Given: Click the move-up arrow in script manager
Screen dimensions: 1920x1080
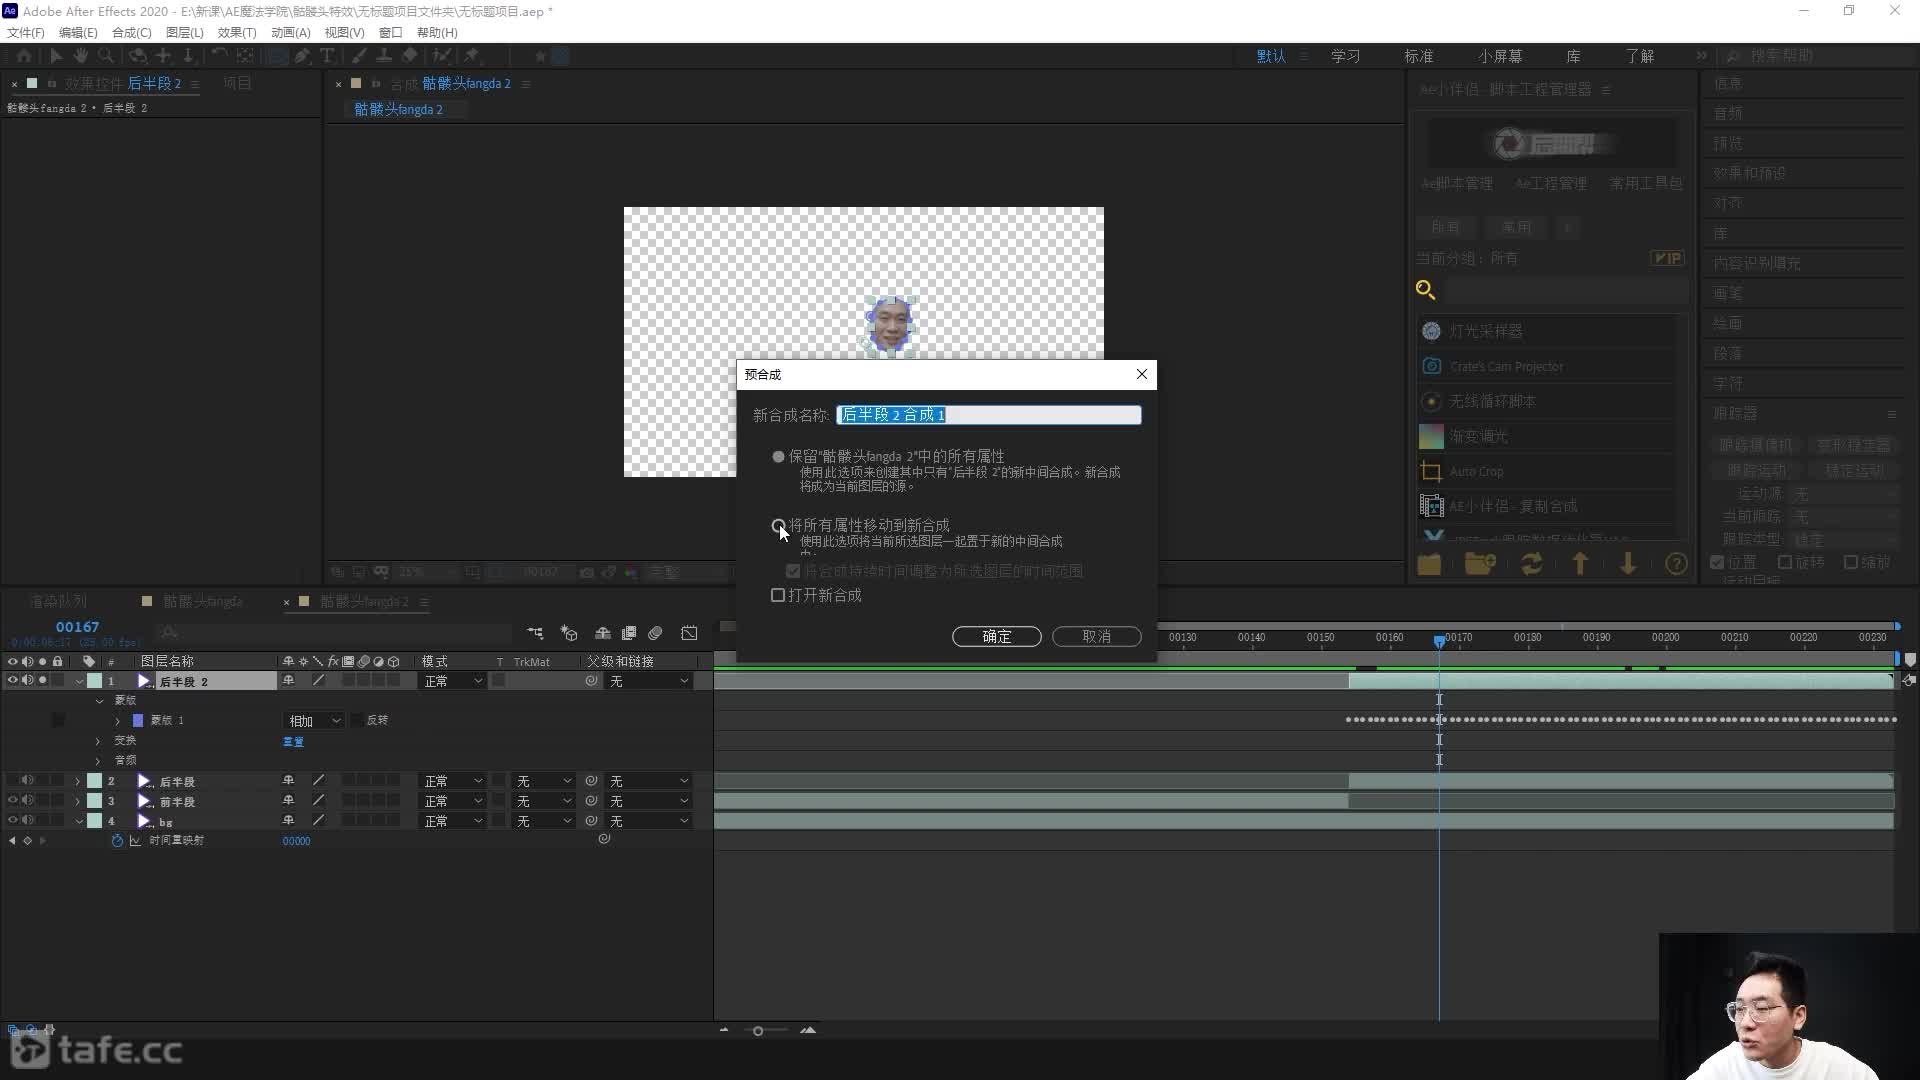Looking at the screenshot, I should click(1580, 564).
